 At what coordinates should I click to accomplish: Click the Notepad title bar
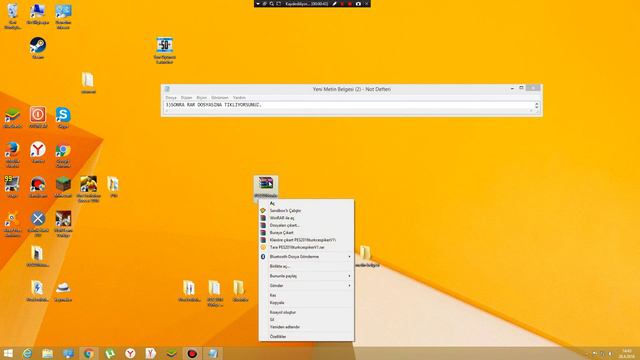coord(351,89)
